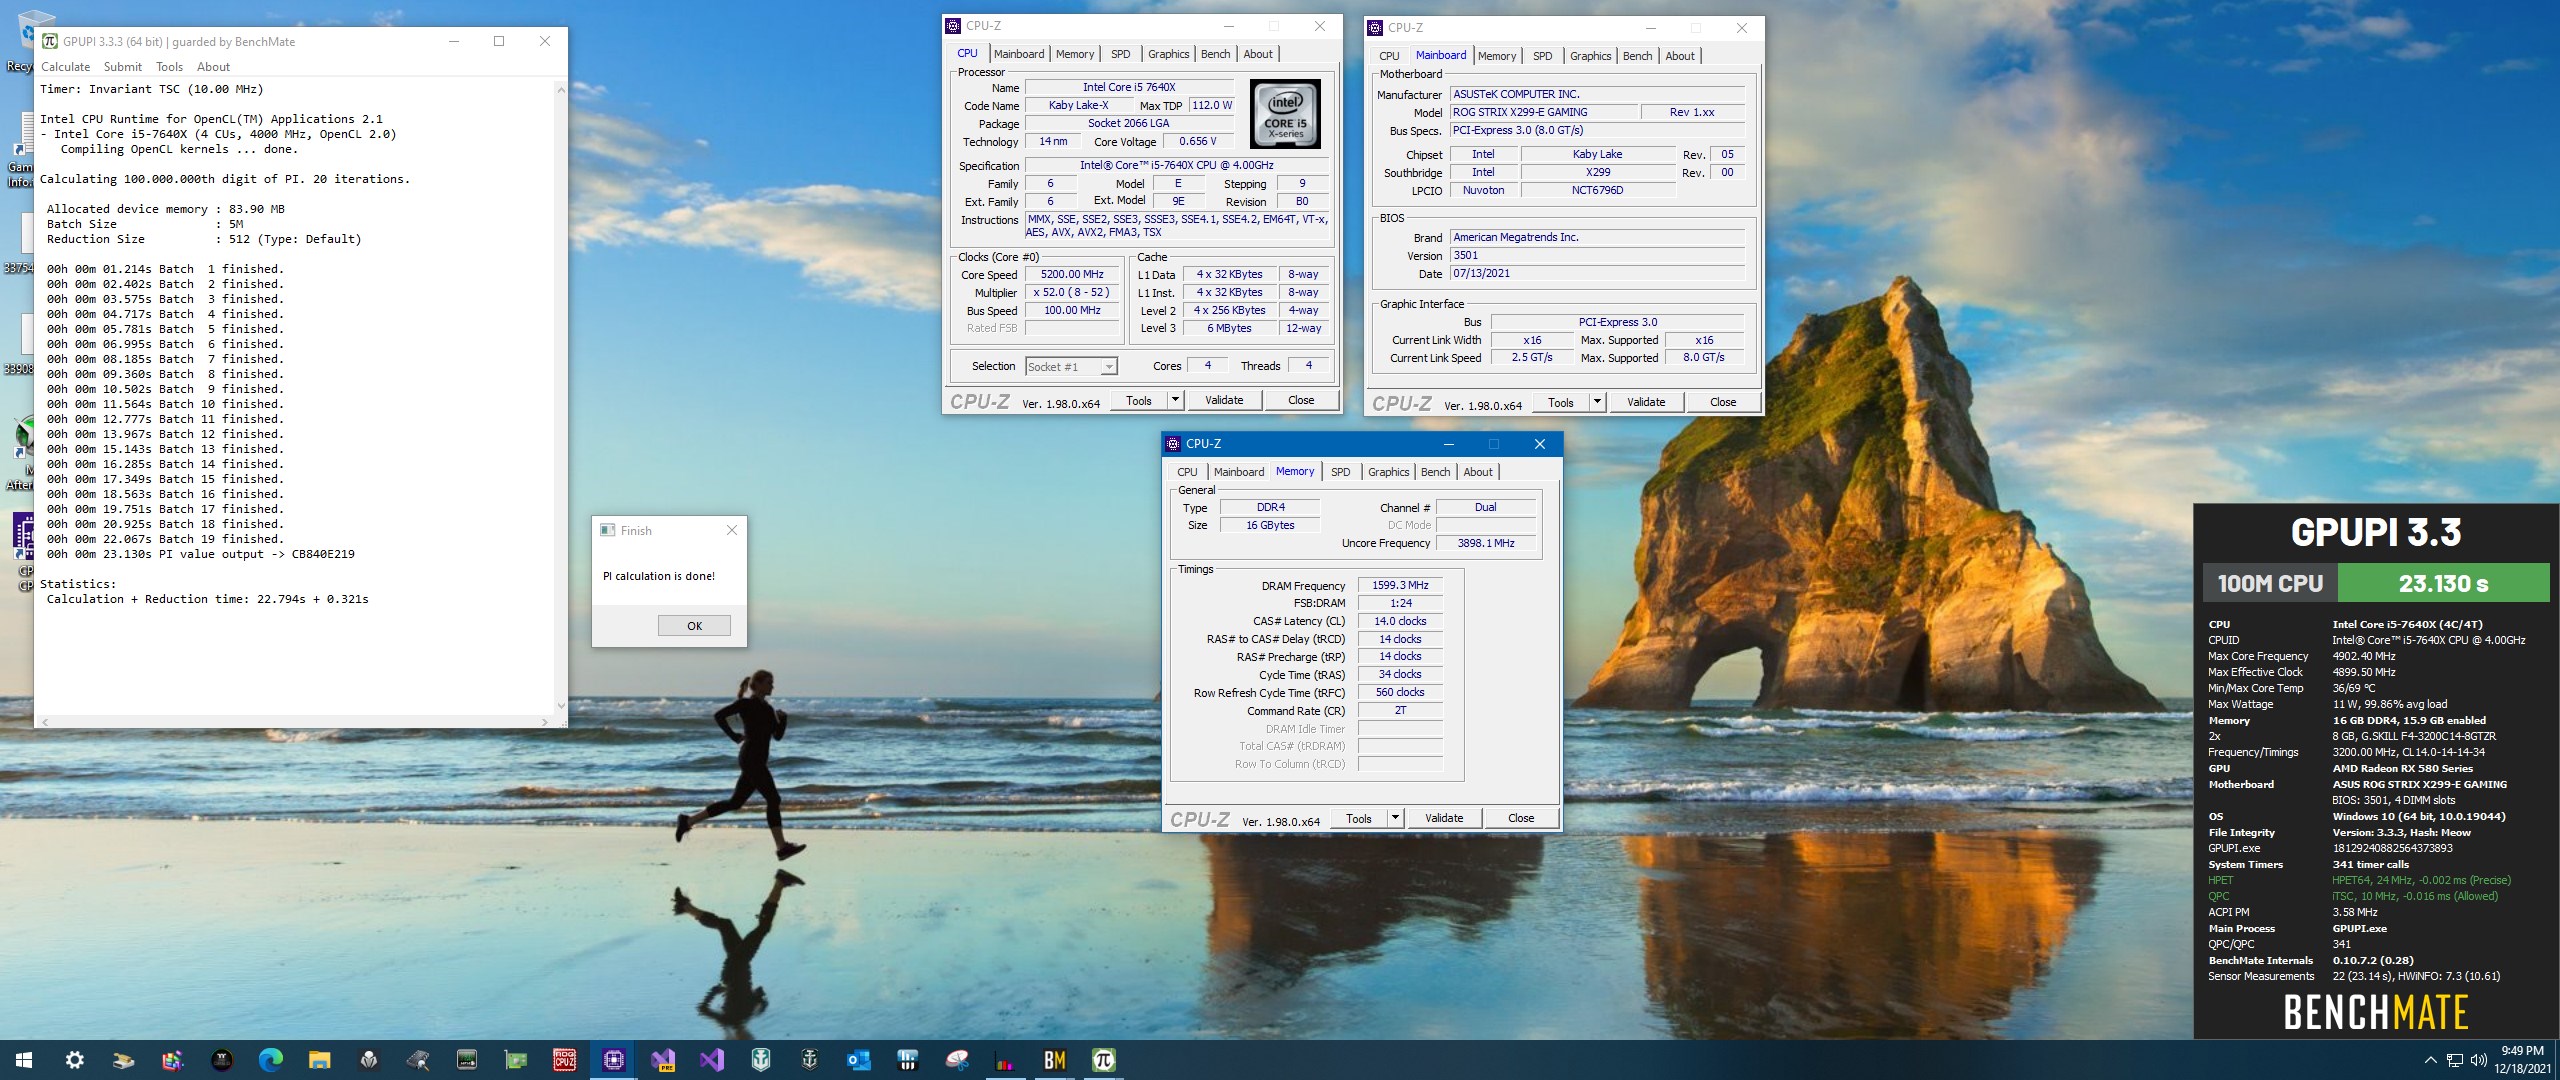Open Outlook from the taskbar
The height and width of the screenshot is (1080, 2560).
[x=858, y=1060]
